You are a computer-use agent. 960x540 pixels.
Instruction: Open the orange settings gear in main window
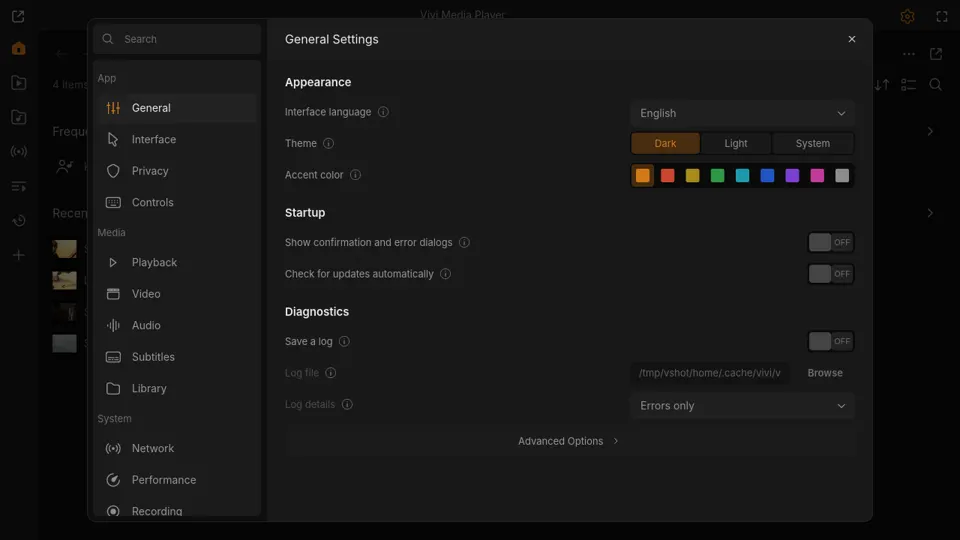tap(907, 17)
